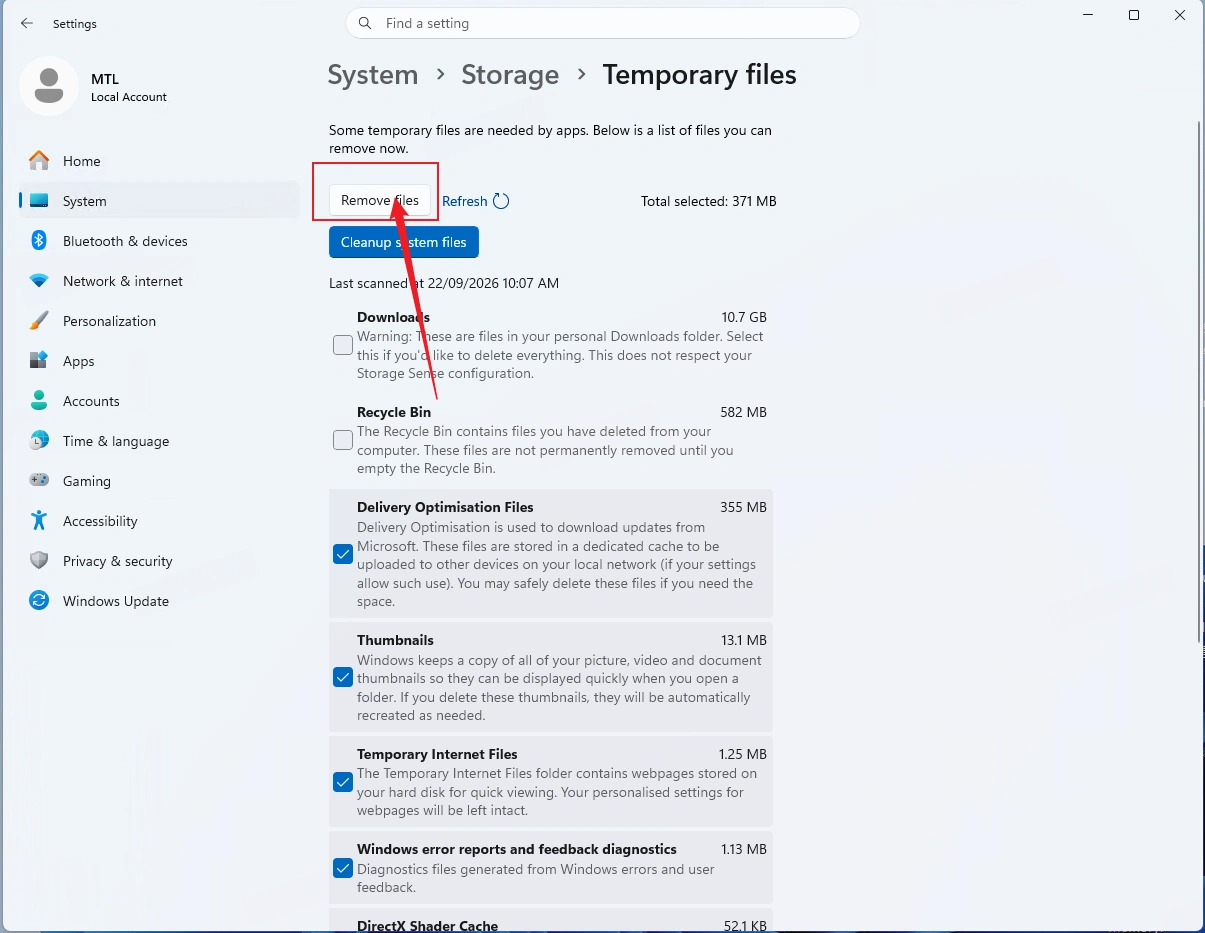Click the Accessibility figure icon
Viewport: 1205px width, 933px height.
coord(39,521)
